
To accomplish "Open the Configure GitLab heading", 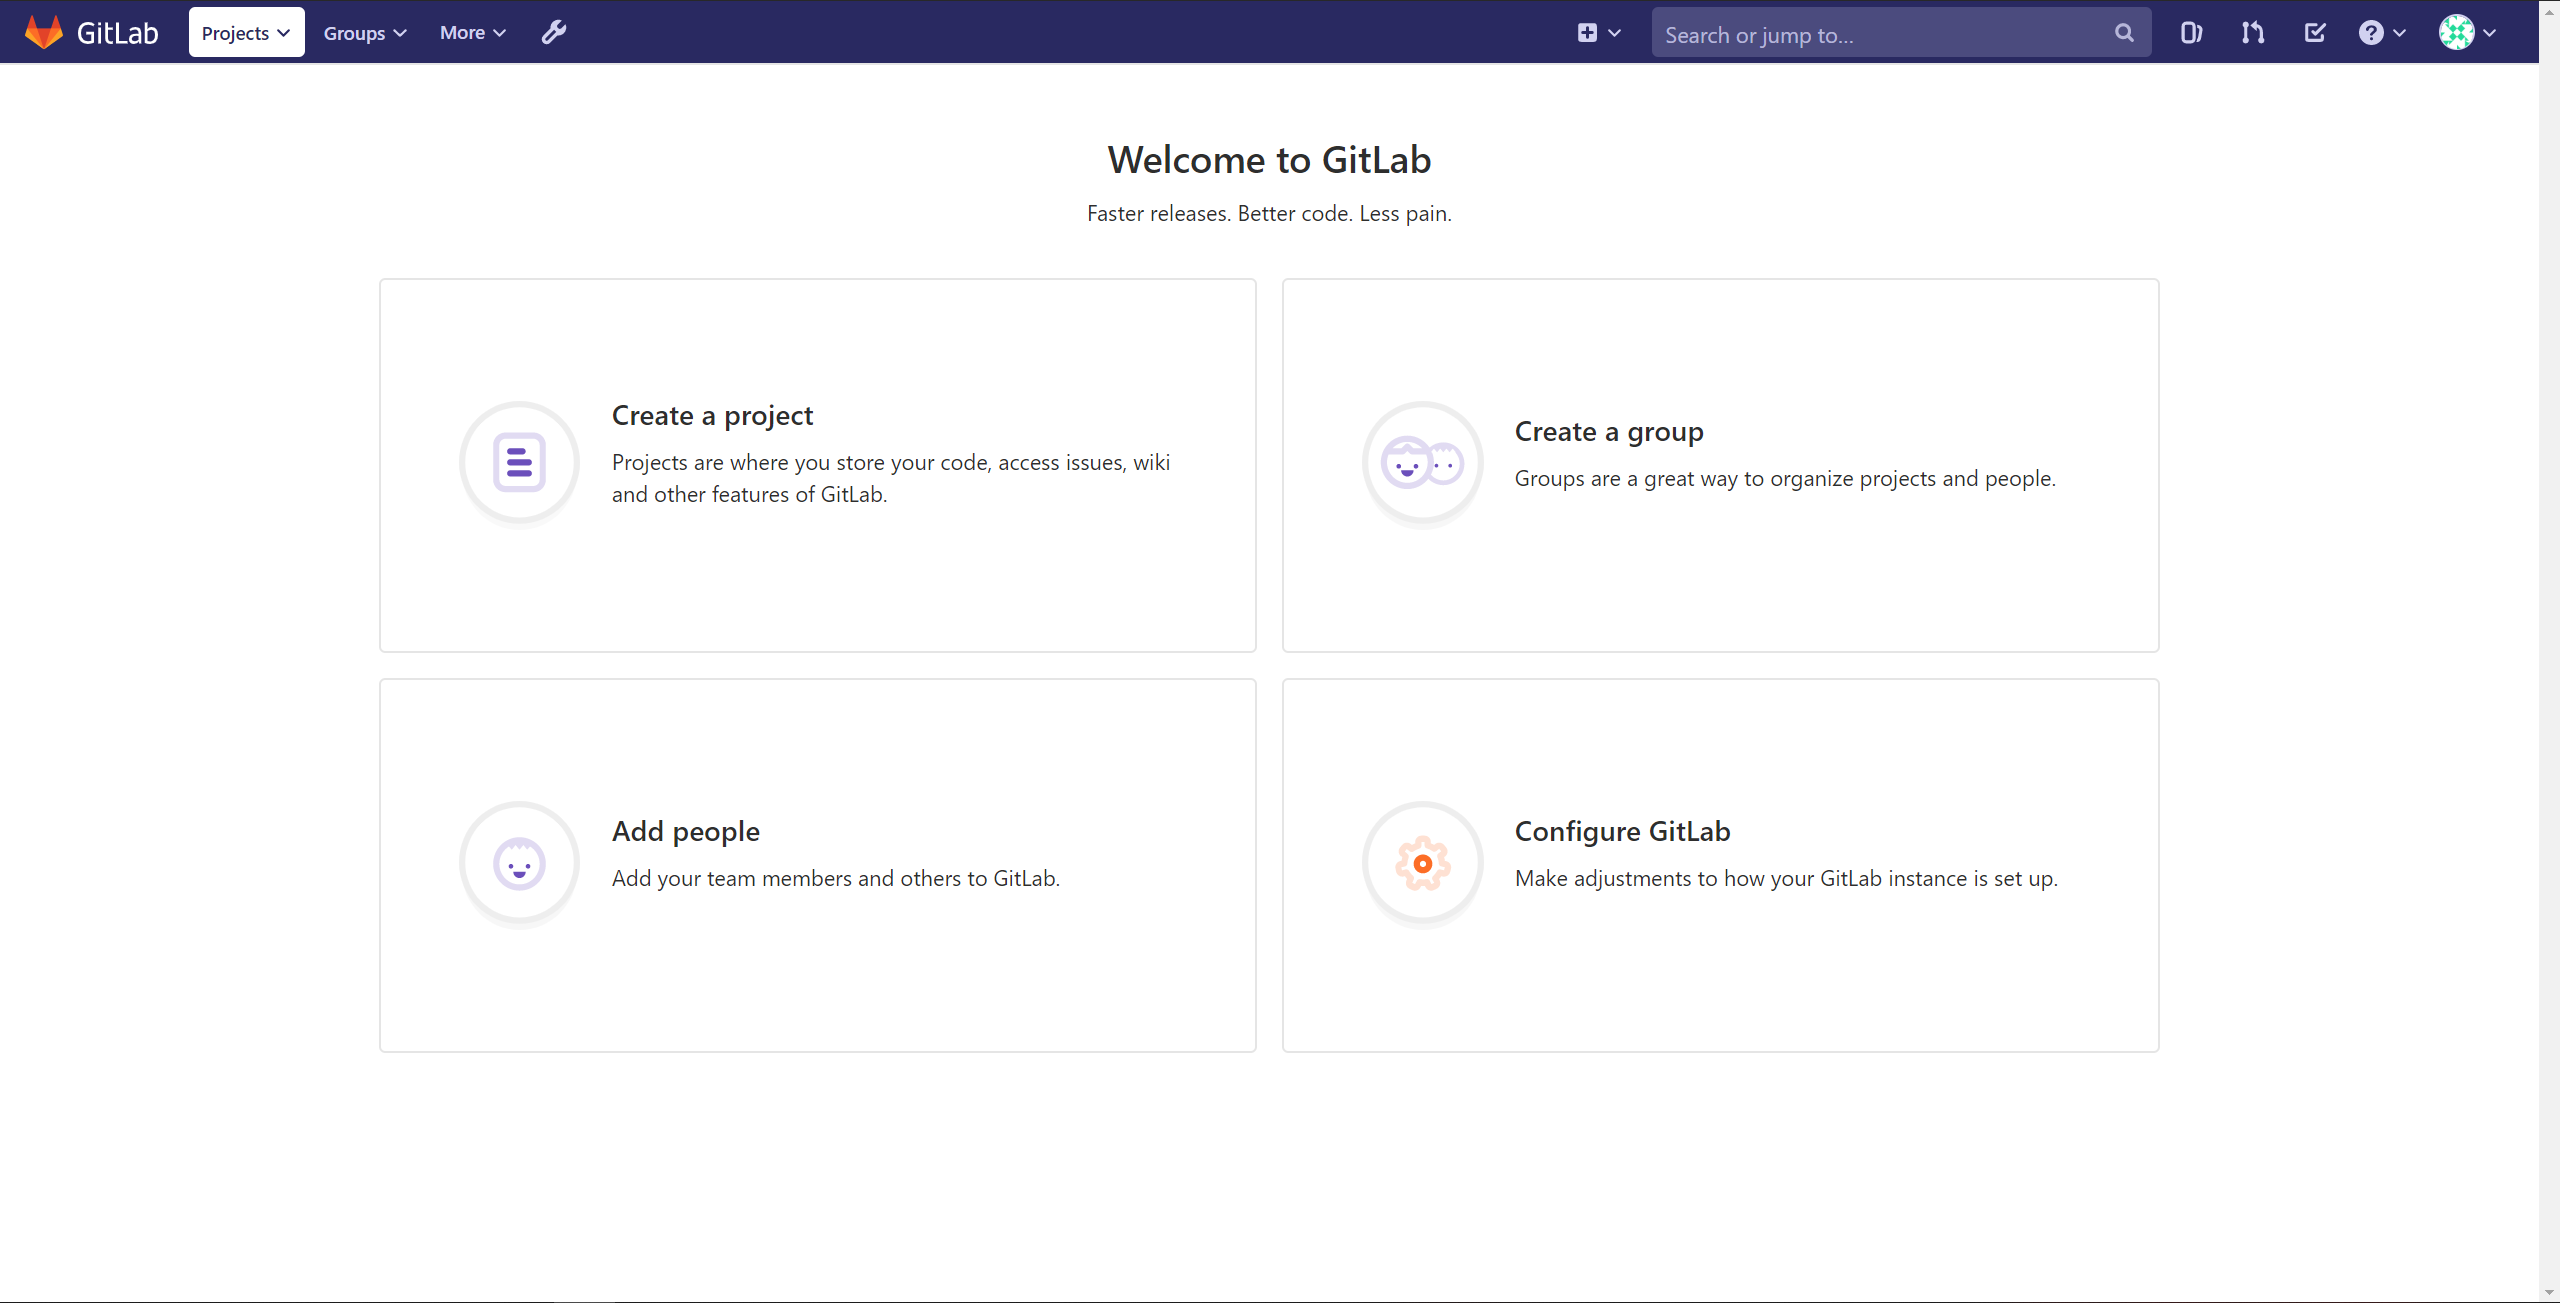I will click(1622, 831).
